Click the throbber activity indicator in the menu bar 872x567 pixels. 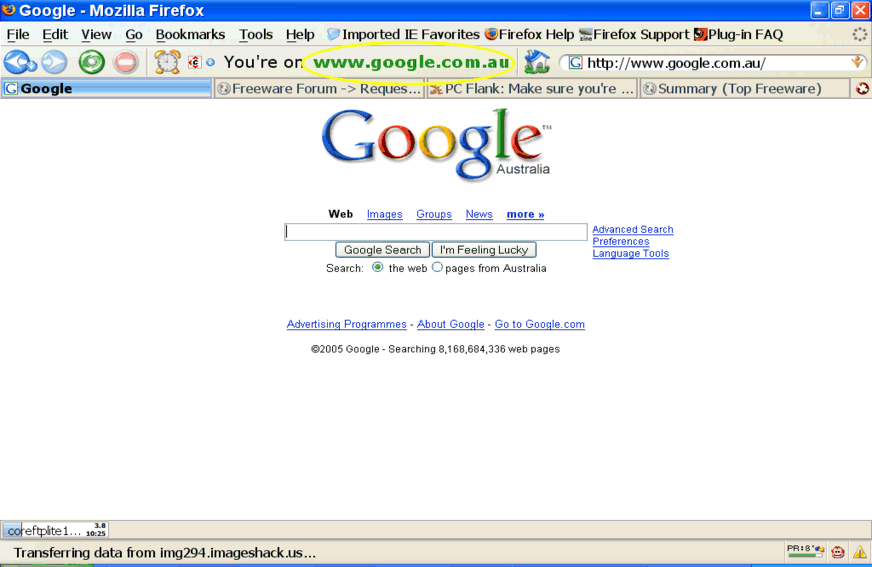pos(860,34)
